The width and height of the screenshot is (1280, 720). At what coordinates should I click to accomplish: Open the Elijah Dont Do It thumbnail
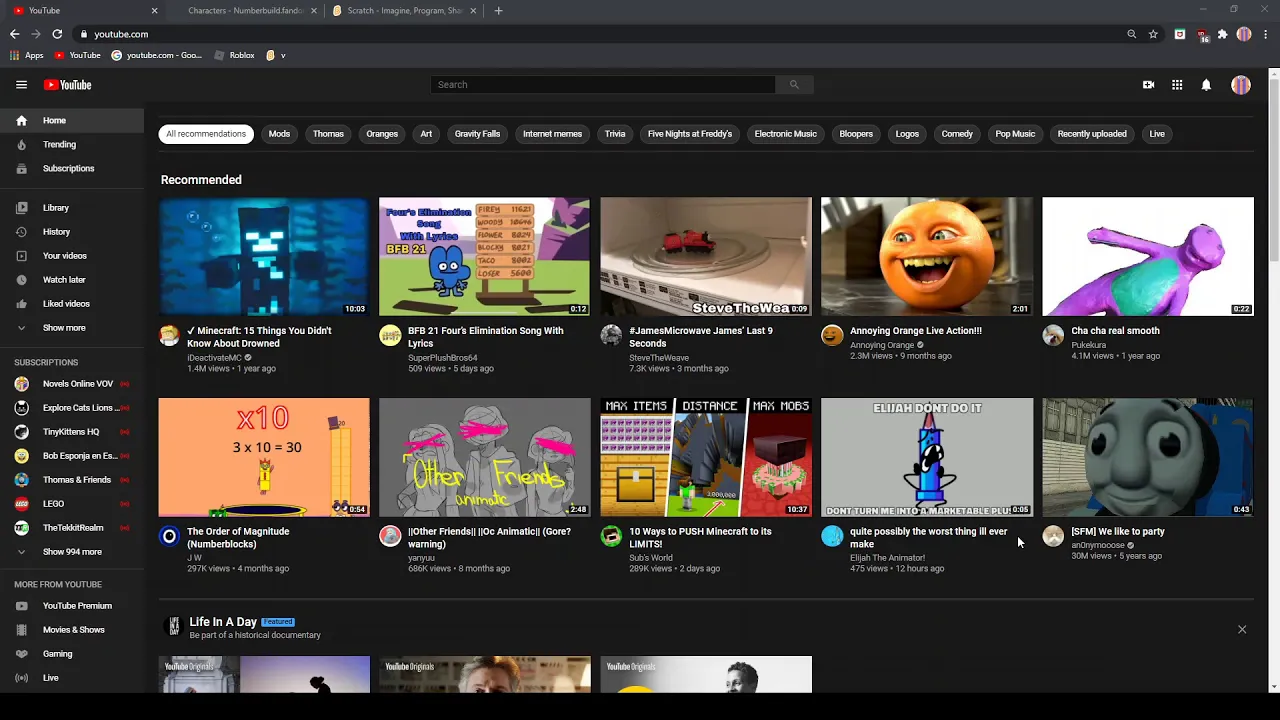pyautogui.click(x=927, y=457)
